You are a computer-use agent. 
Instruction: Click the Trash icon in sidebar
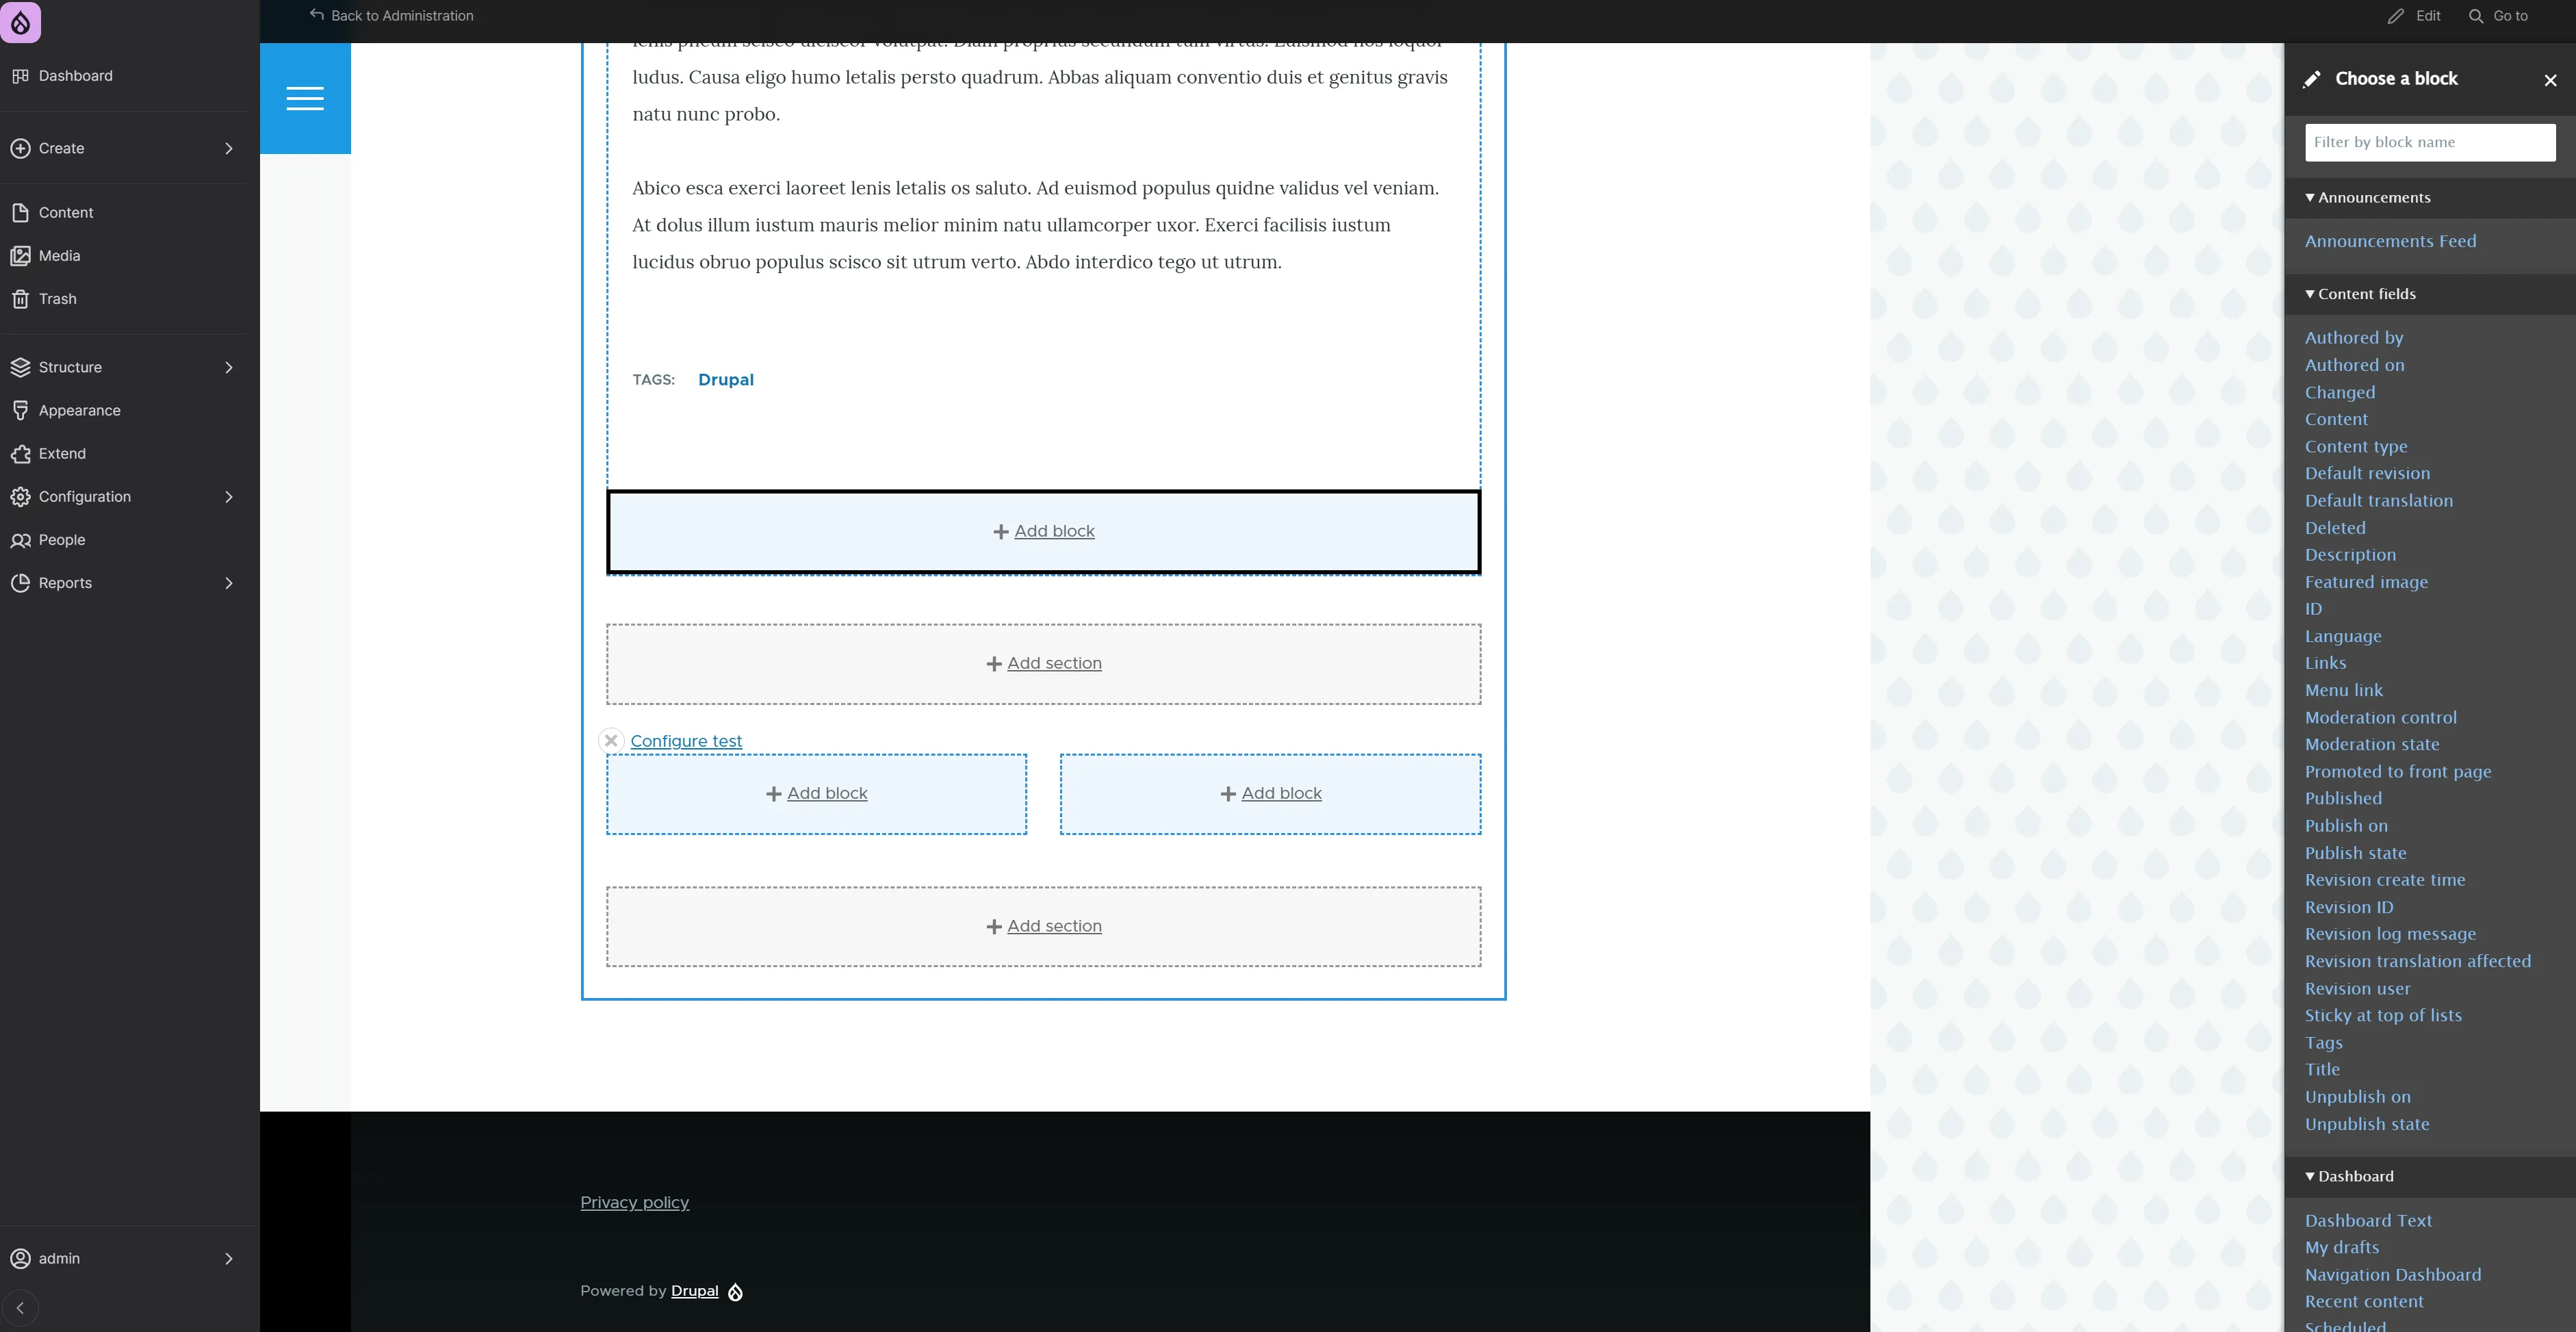pyautogui.click(x=21, y=299)
